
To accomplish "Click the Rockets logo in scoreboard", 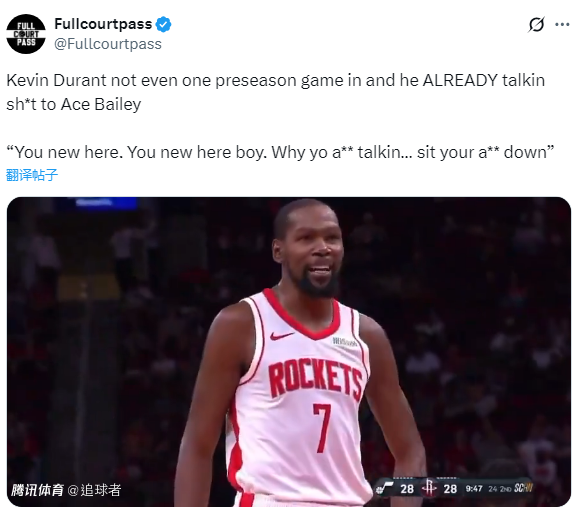I will (x=429, y=488).
